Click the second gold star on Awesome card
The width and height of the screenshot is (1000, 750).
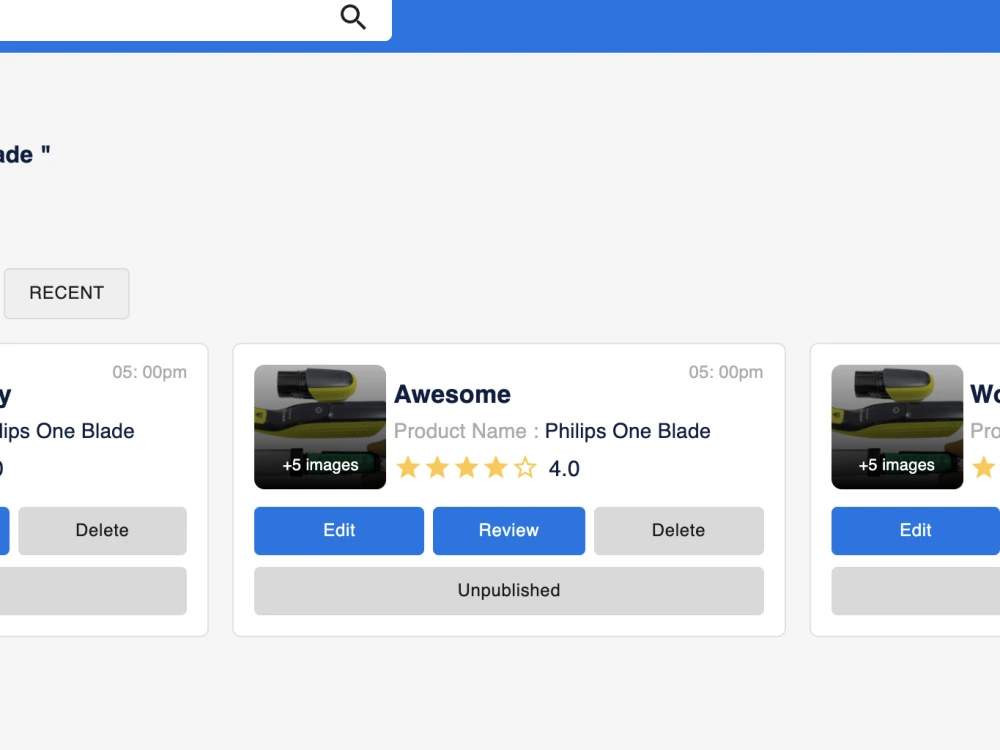tap(438, 467)
